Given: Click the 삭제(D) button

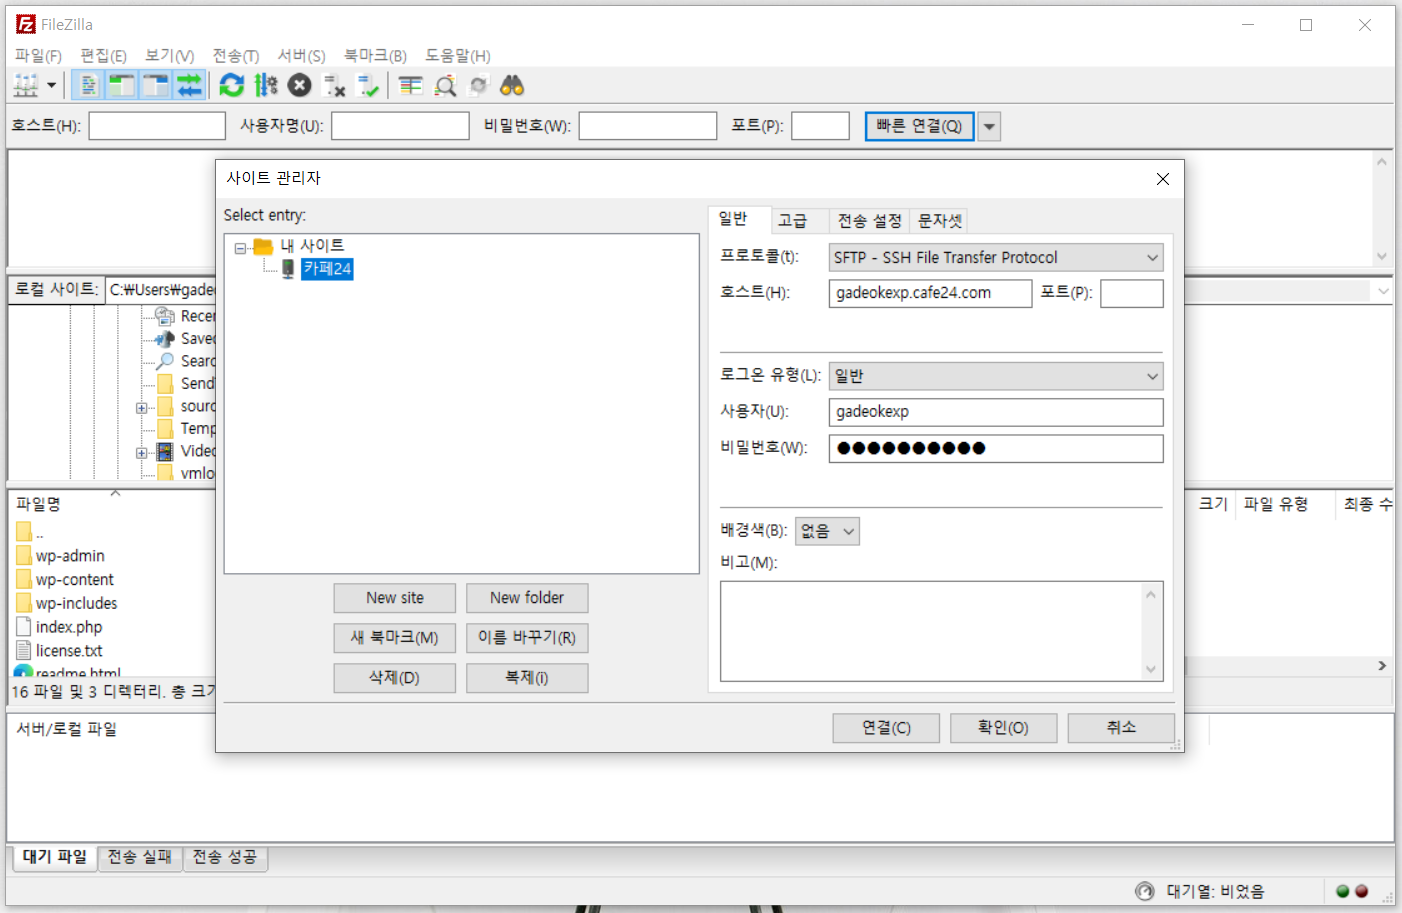Looking at the screenshot, I should [395, 678].
